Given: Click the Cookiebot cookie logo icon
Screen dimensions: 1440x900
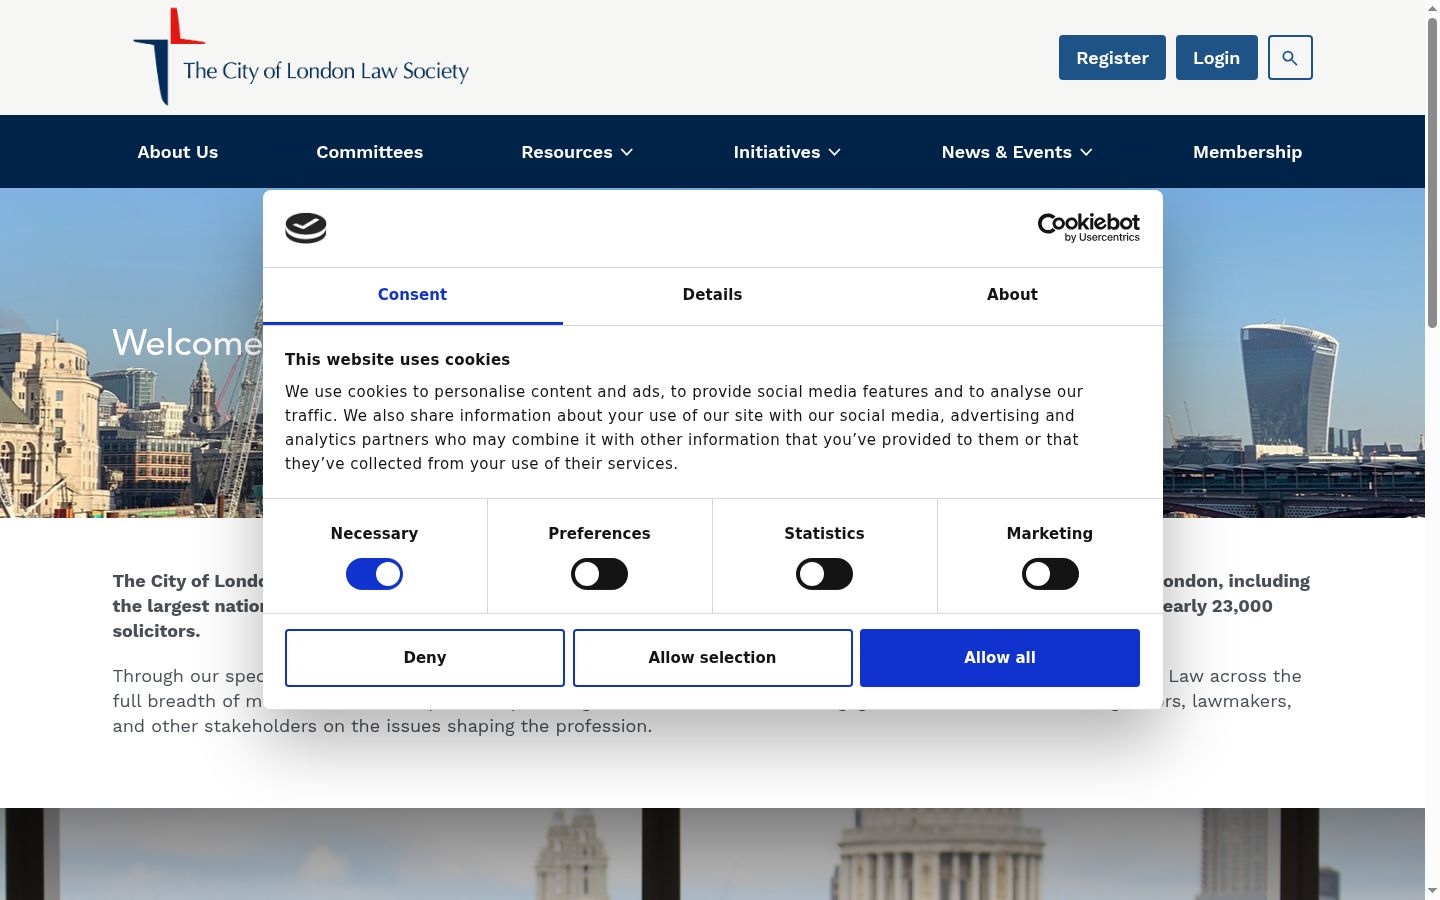Looking at the screenshot, I should pos(306,228).
